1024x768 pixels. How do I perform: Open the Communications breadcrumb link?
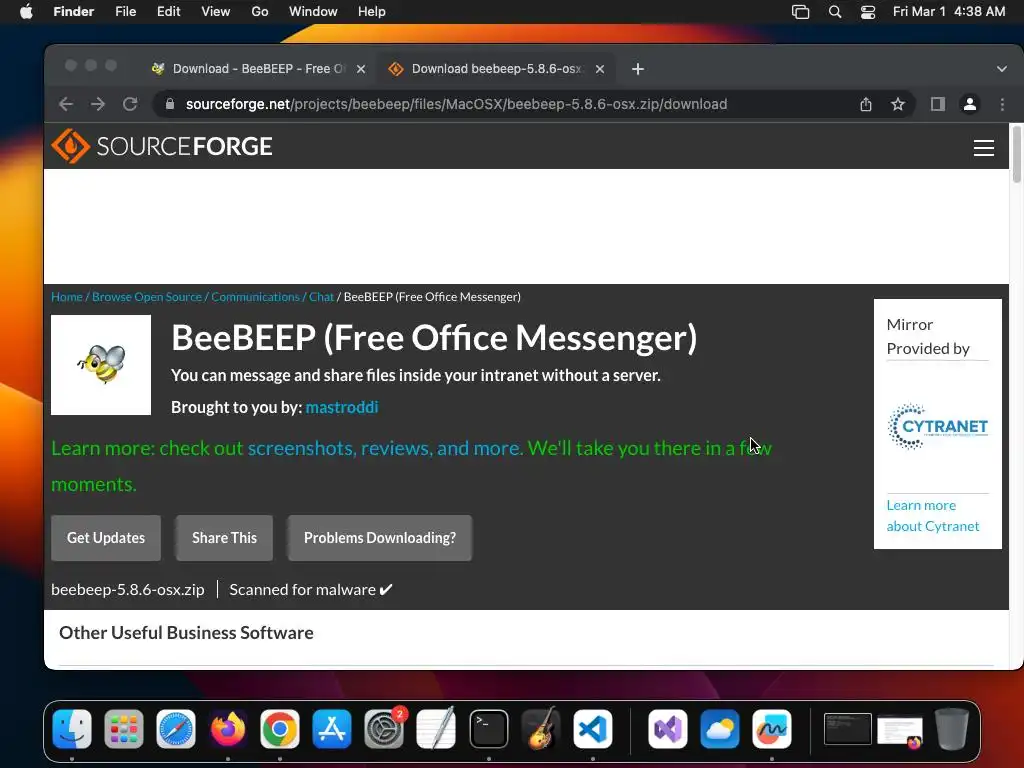pyautogui.click(x=255, y=296)
